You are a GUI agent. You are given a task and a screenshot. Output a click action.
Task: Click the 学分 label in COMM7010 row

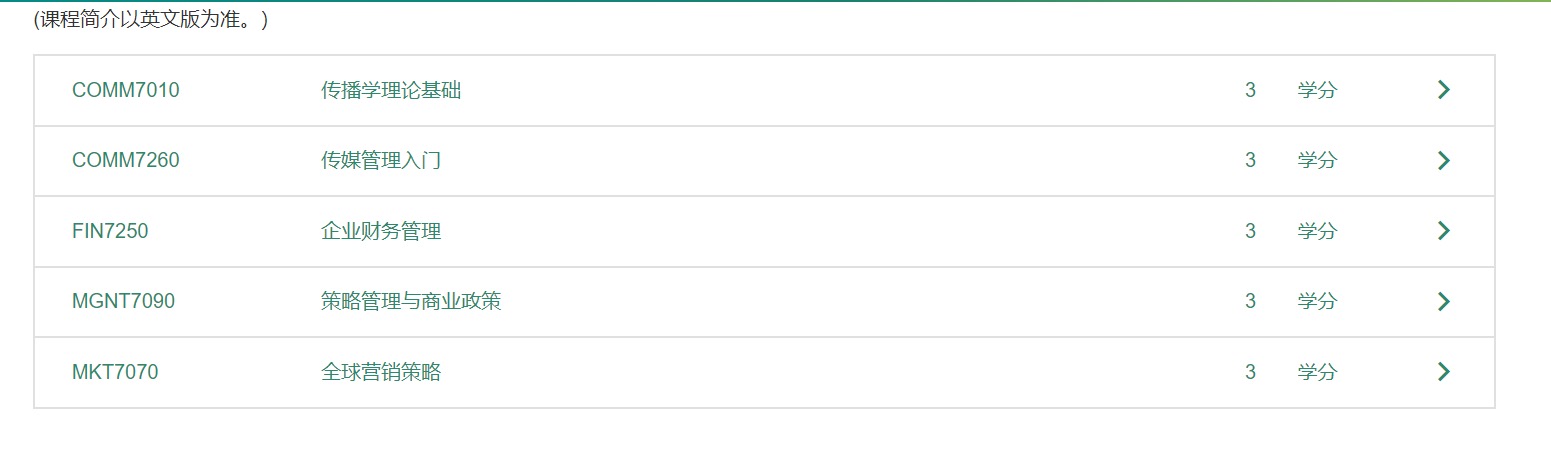1317,90
